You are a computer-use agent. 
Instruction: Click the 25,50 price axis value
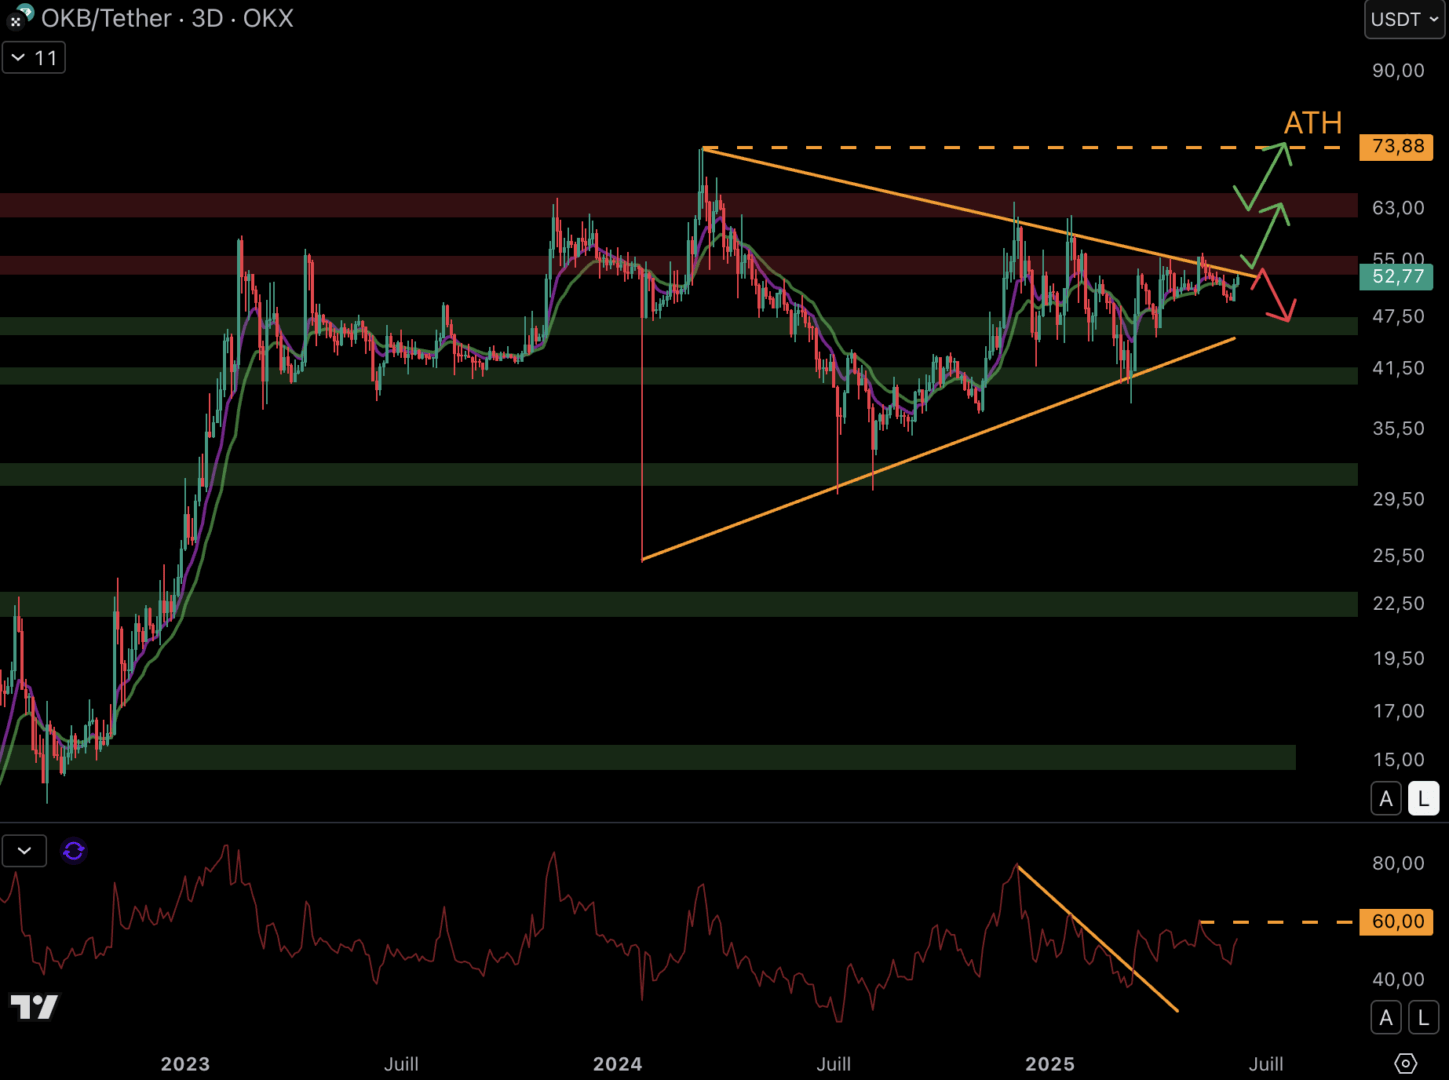click(x=1398, y=555)
